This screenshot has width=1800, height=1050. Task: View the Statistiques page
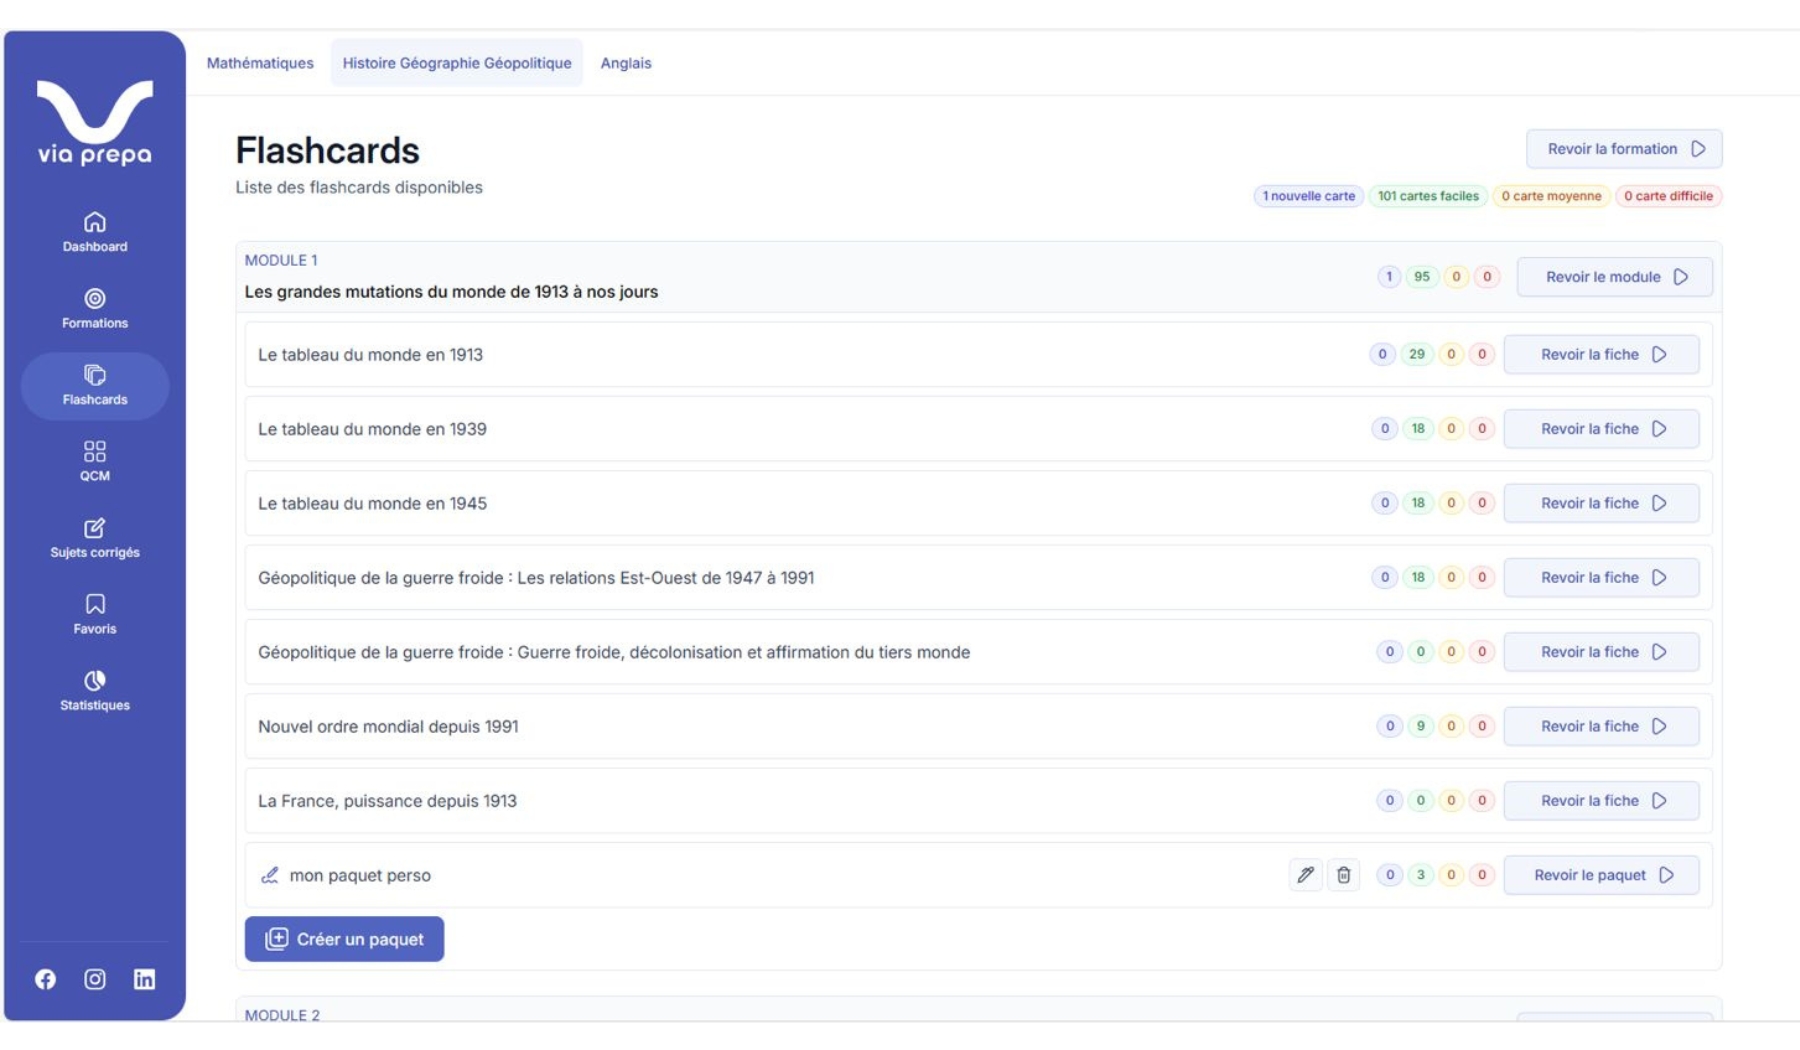[94, 691]
